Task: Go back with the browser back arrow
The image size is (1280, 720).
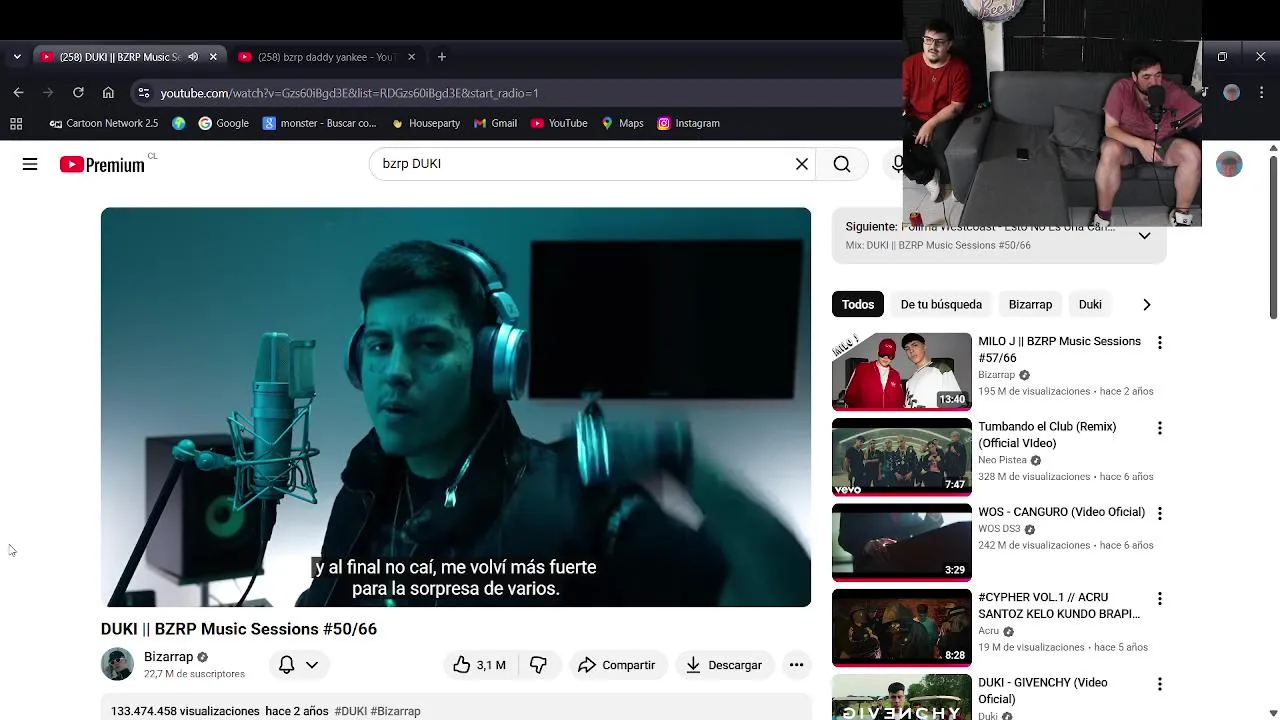Action: [18, 93]
